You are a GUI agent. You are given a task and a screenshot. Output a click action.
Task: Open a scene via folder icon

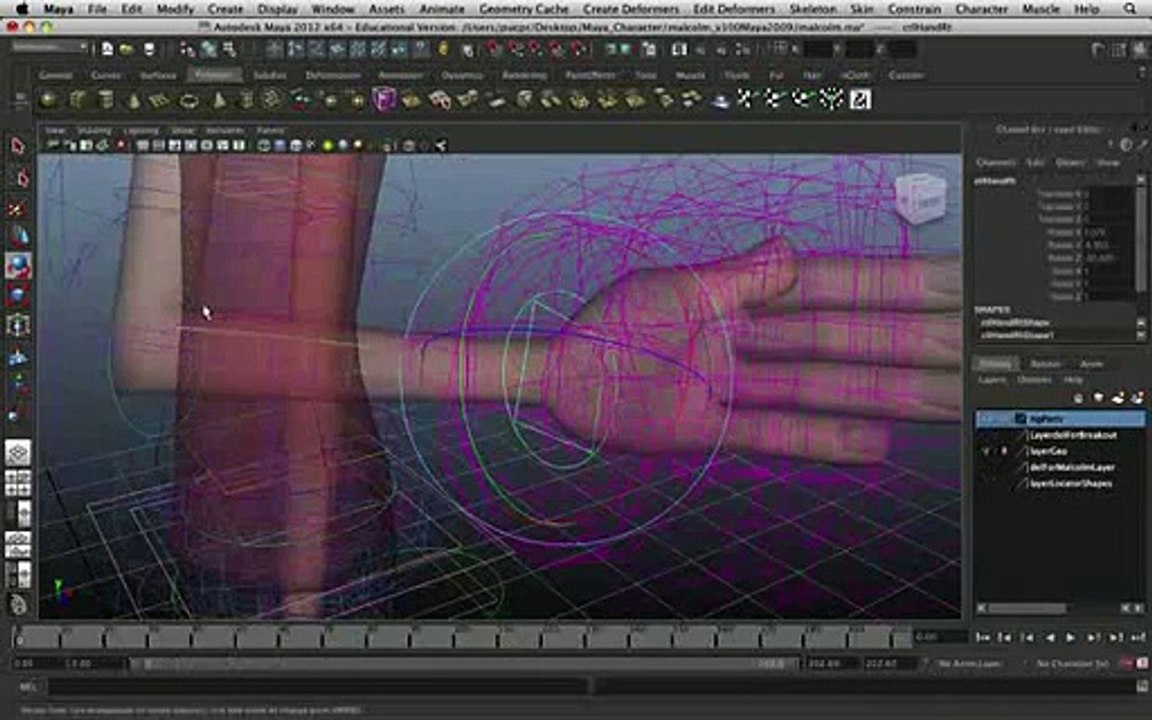point(127,49)
